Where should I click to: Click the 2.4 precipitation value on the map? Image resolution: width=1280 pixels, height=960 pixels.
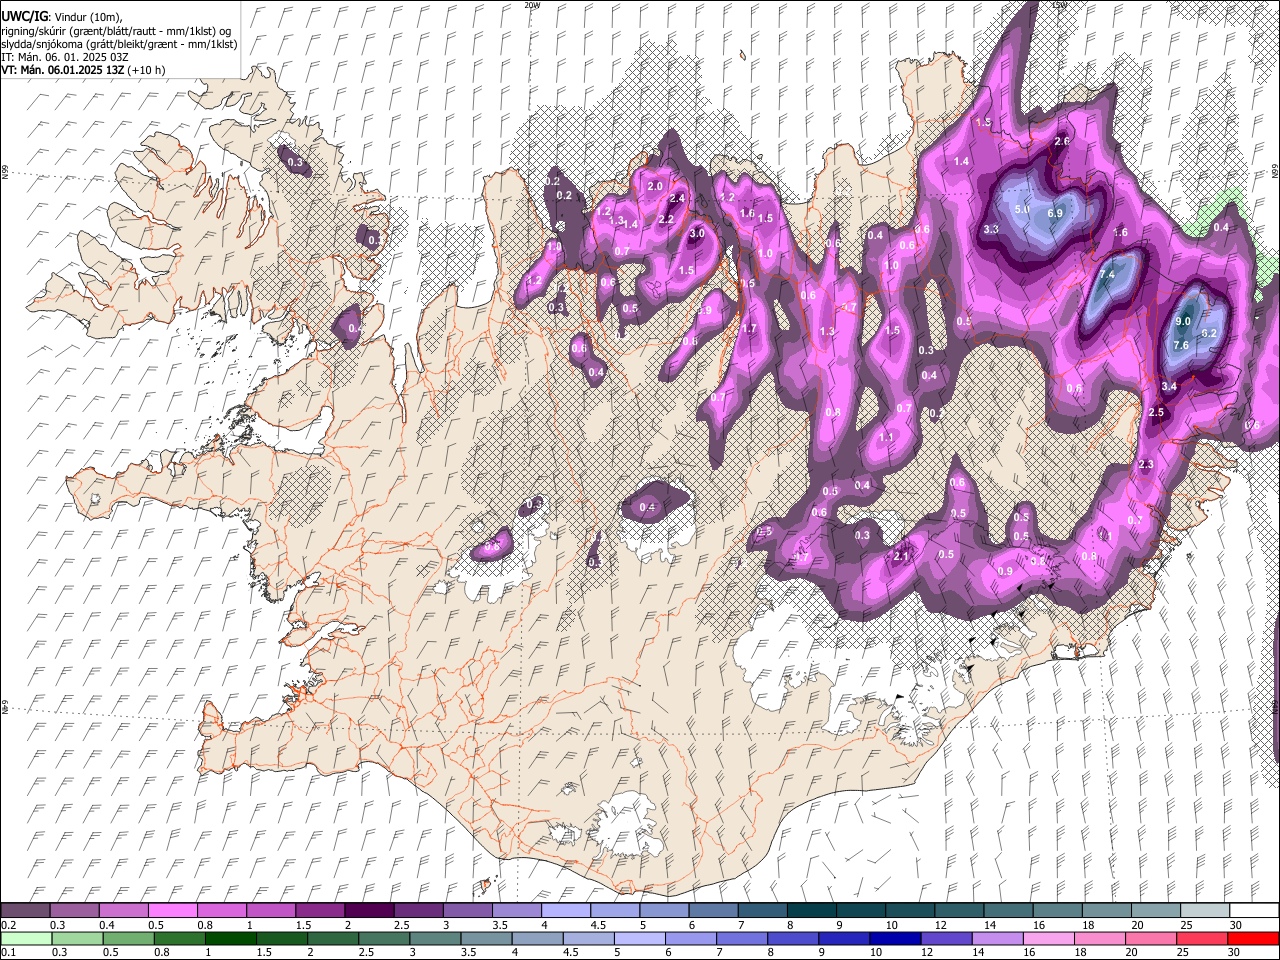pyautogui.click(x=677, y=198)
